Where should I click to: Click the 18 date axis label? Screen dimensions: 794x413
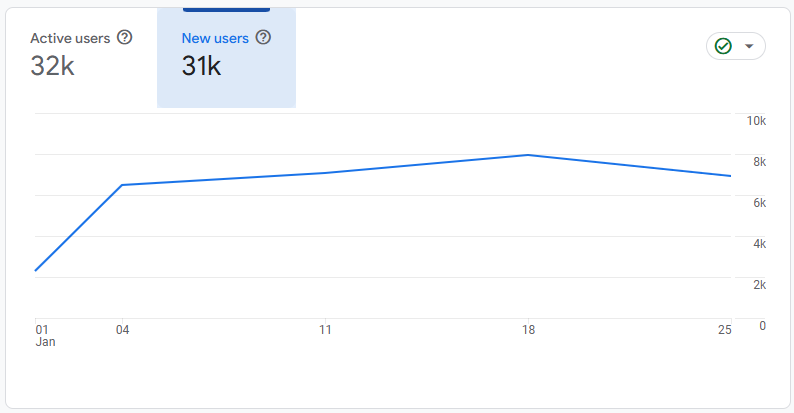pos(528,330)
